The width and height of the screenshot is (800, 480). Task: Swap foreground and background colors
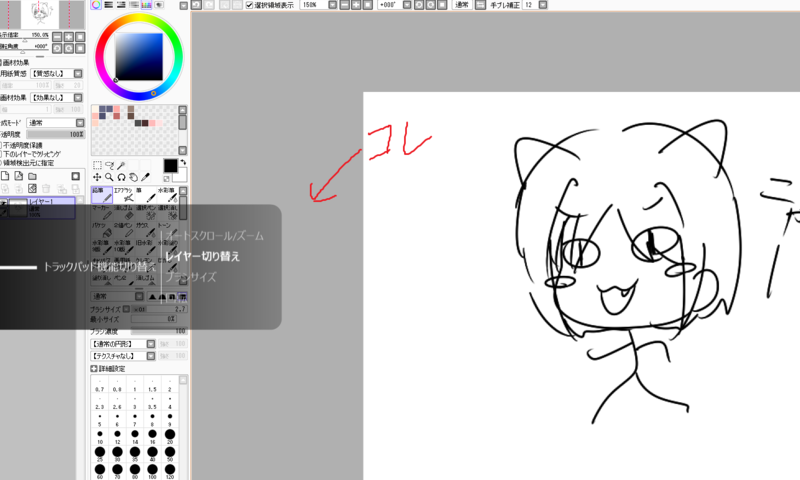pyautogui.click(x=183, y=162)
